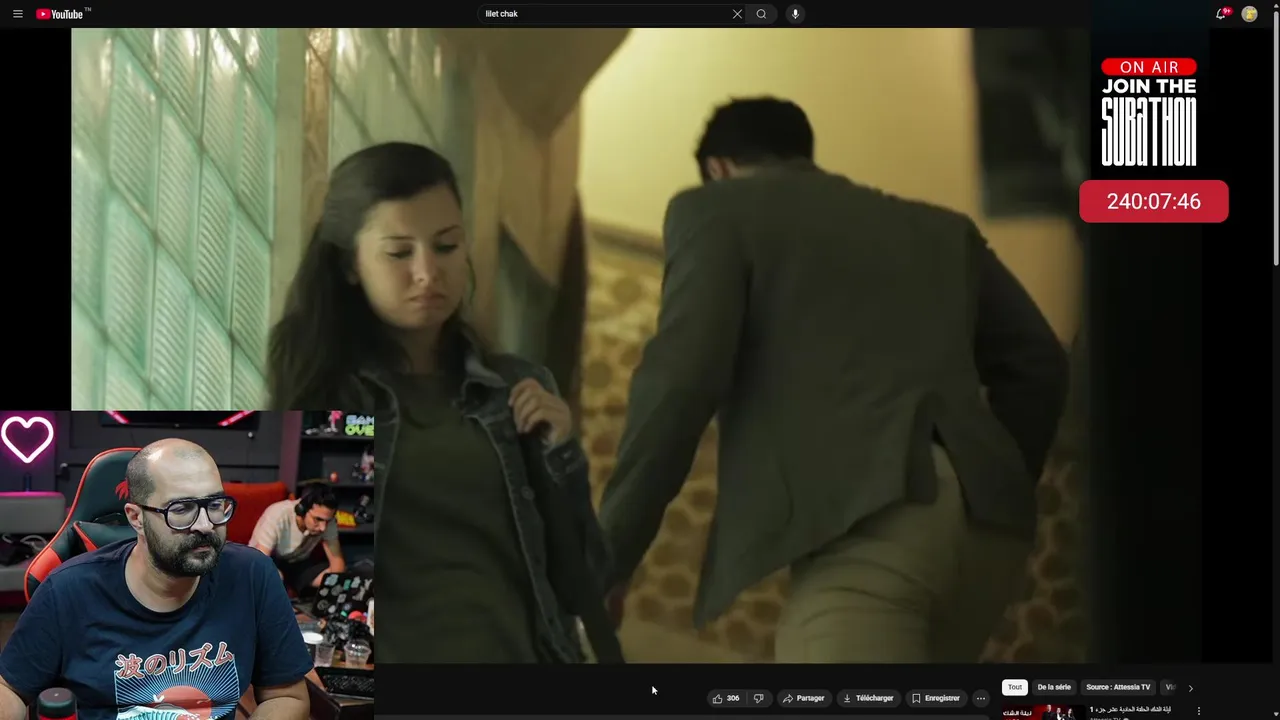Click the Télécharger download button

[x=868, y=698]
